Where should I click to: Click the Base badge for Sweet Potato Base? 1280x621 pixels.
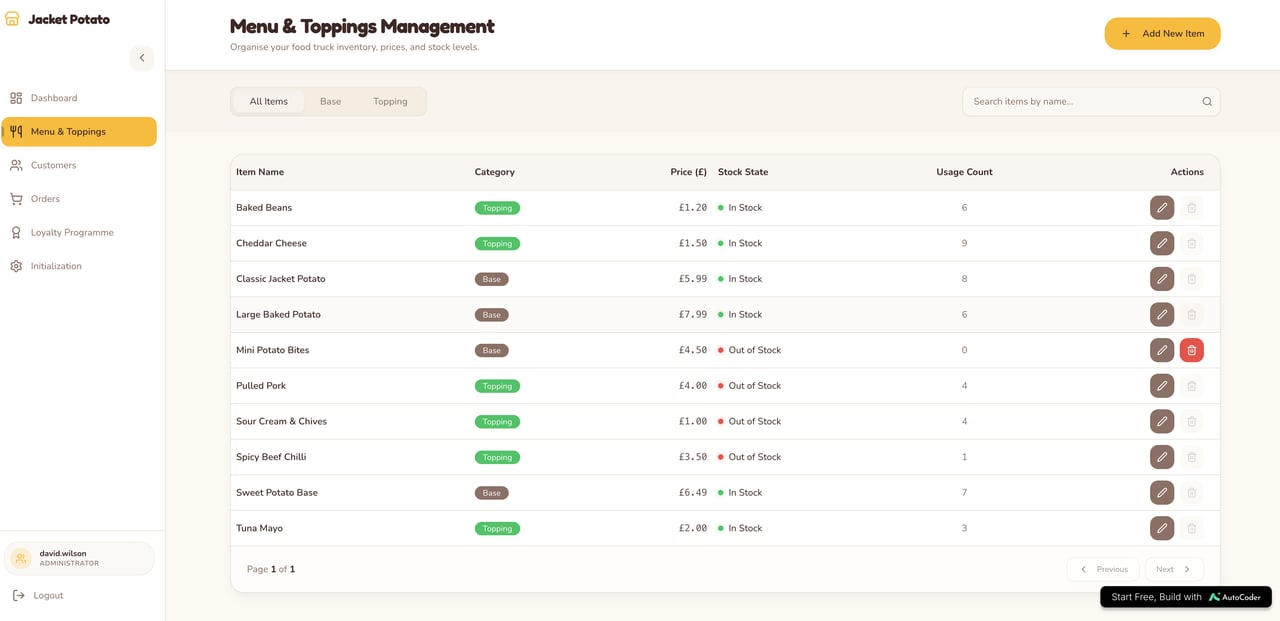491,493
